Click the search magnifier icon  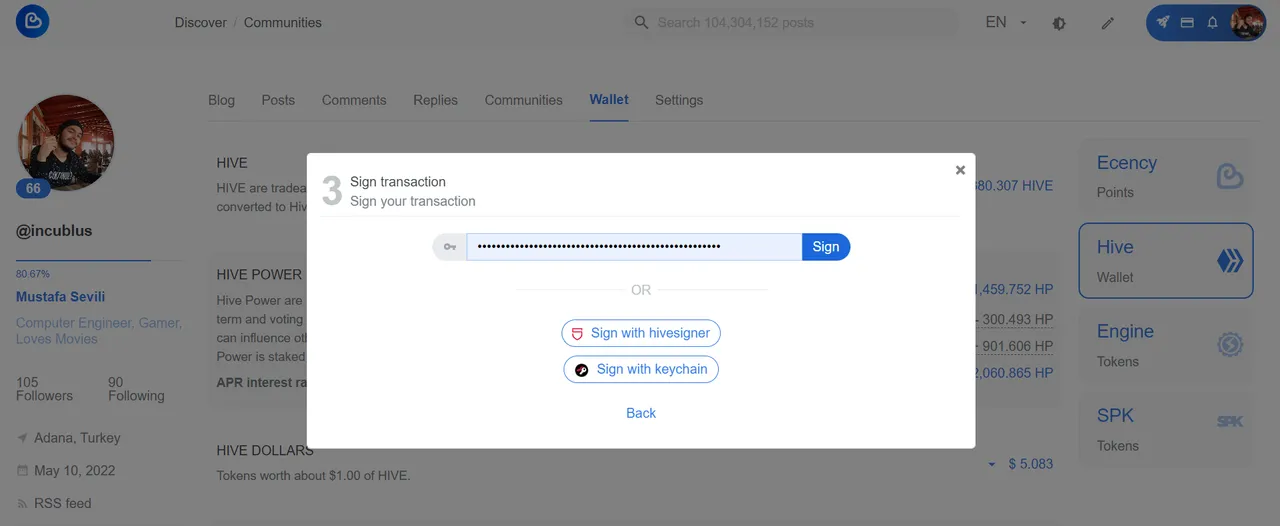click(x=642, y=22)
